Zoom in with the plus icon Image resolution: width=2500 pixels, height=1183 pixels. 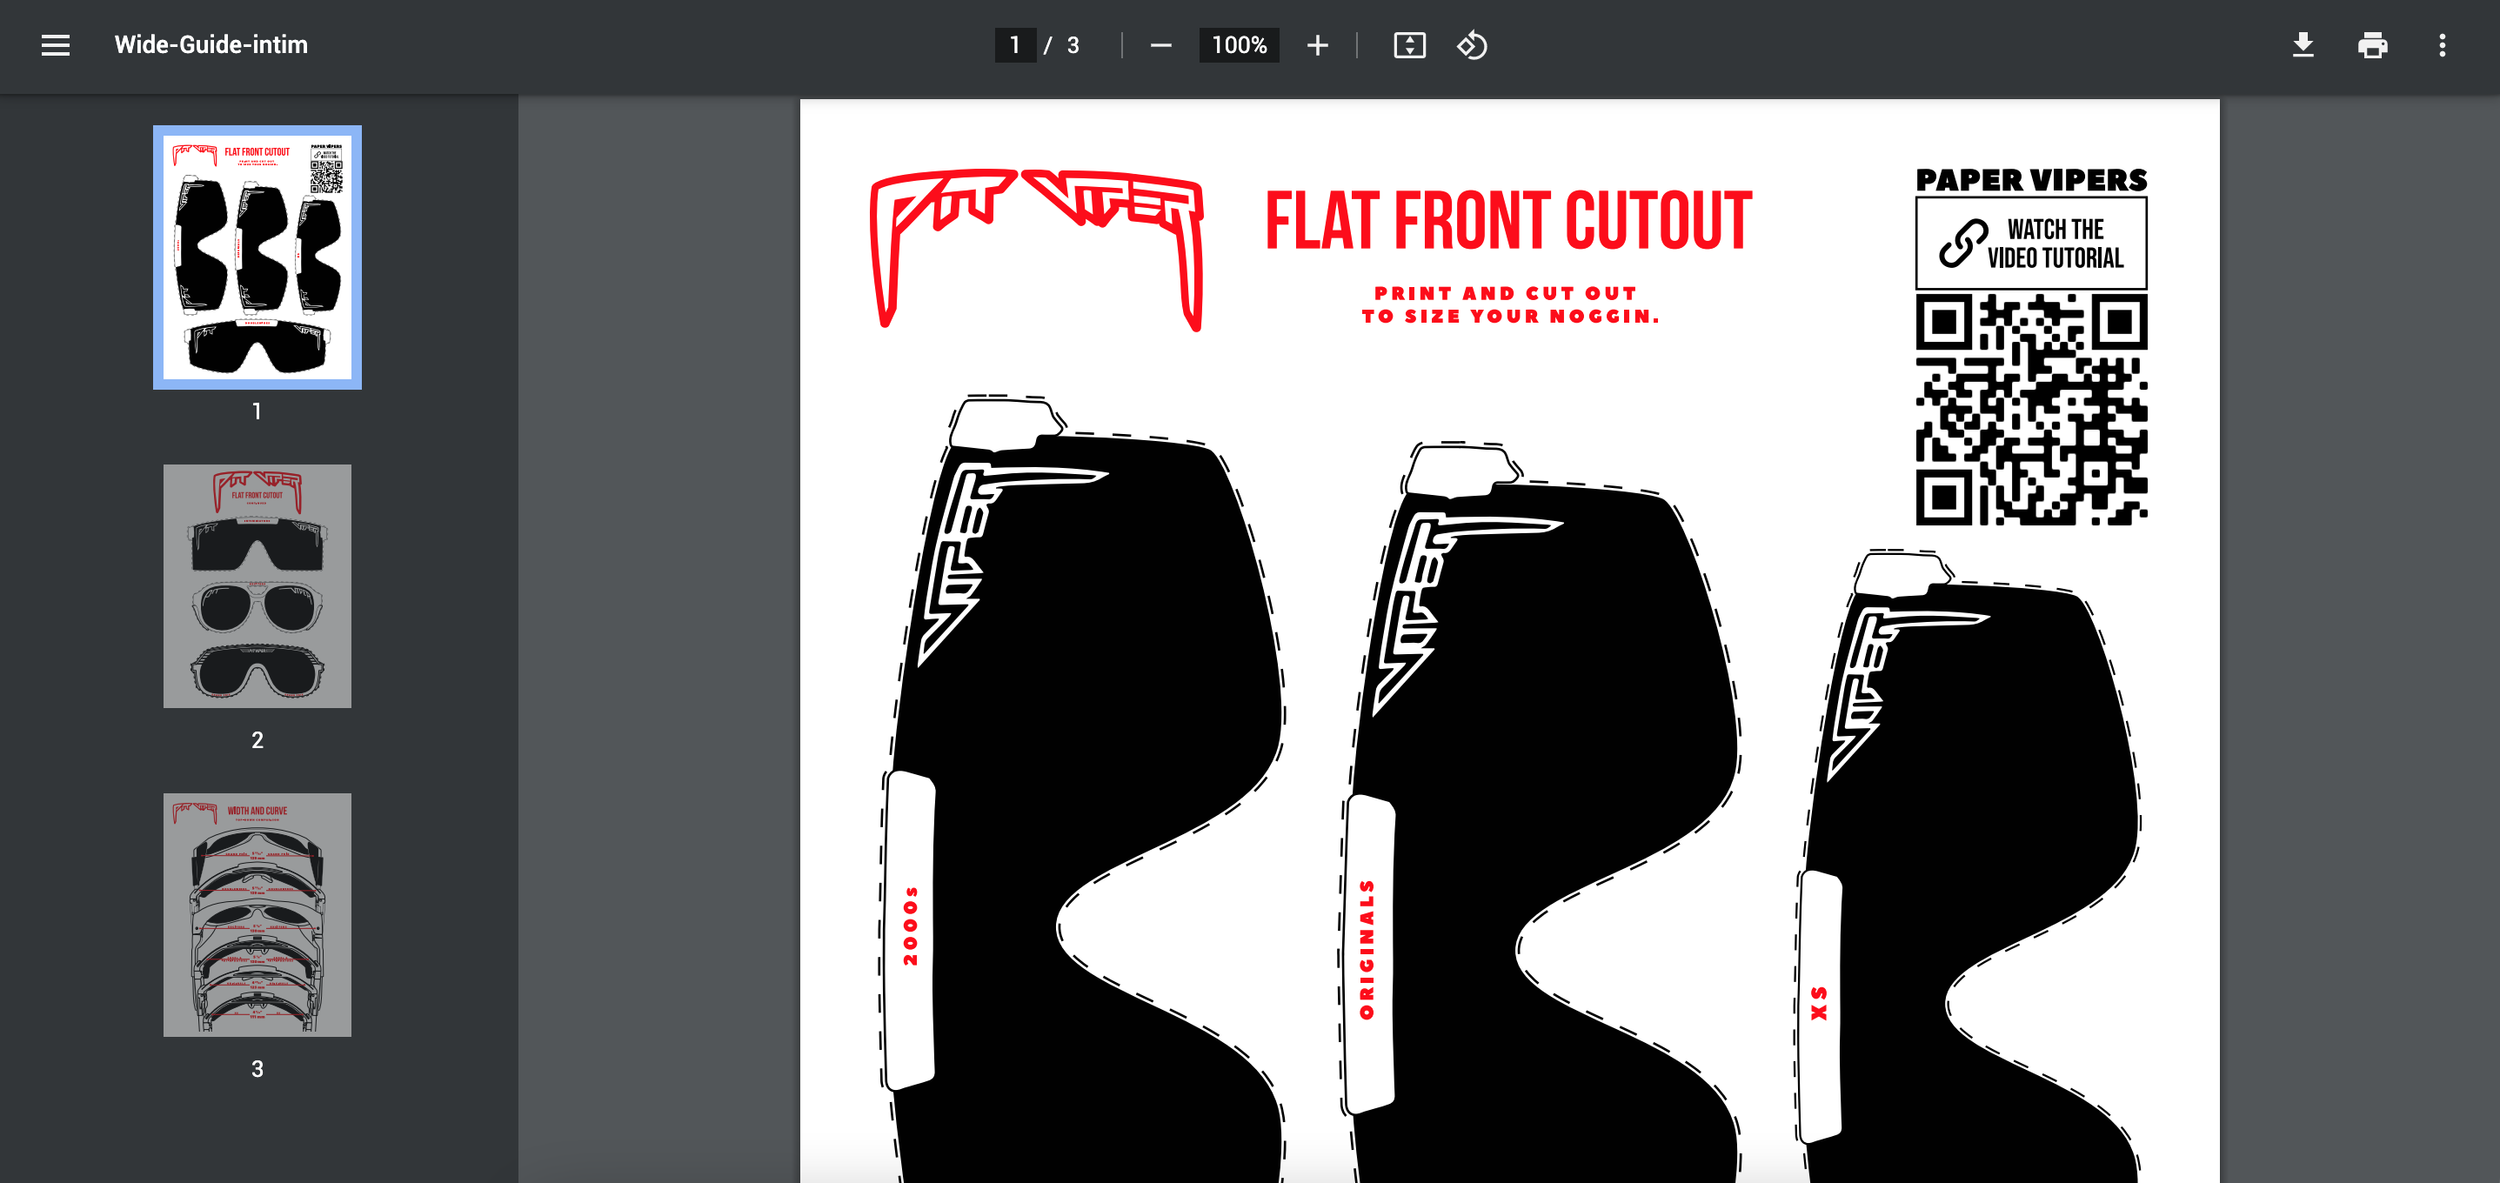pyautogui.click(x=1317, y=45)
